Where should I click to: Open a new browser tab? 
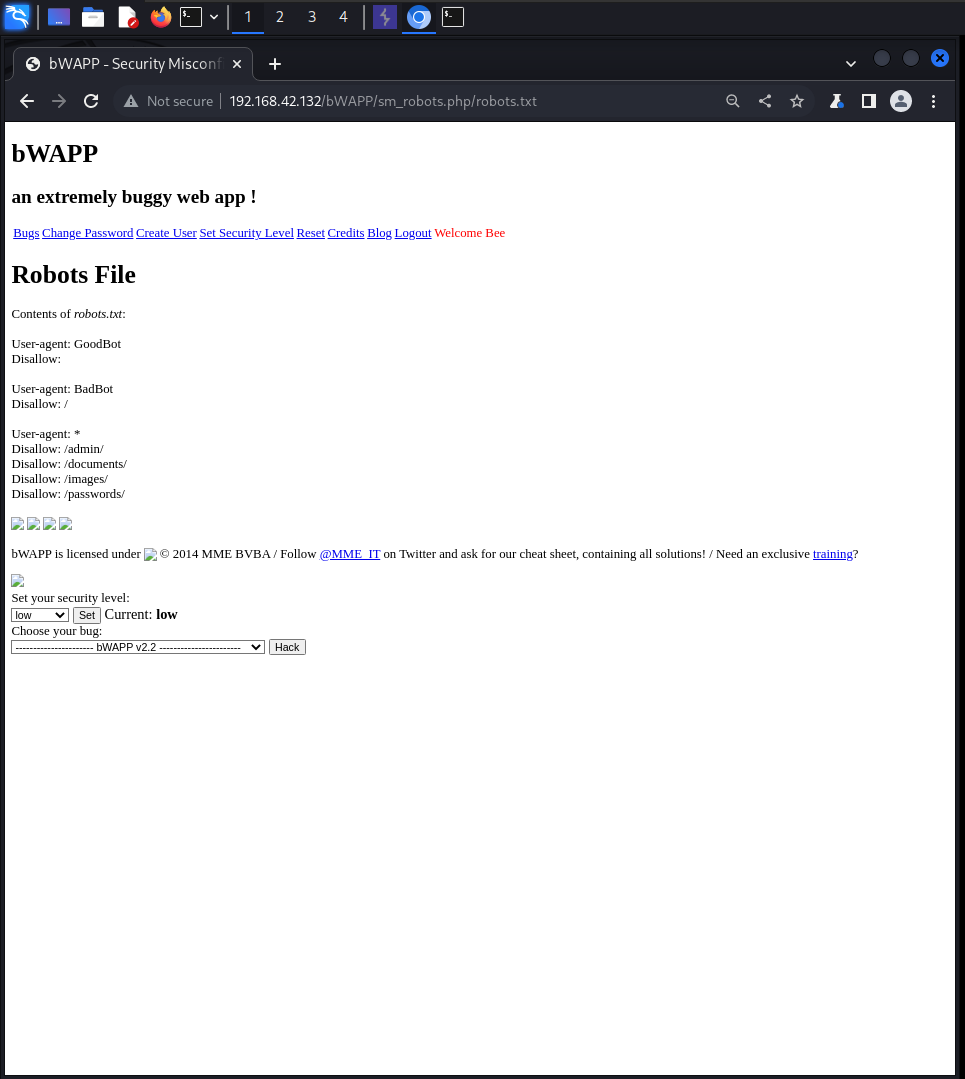[x=275, y=64]
